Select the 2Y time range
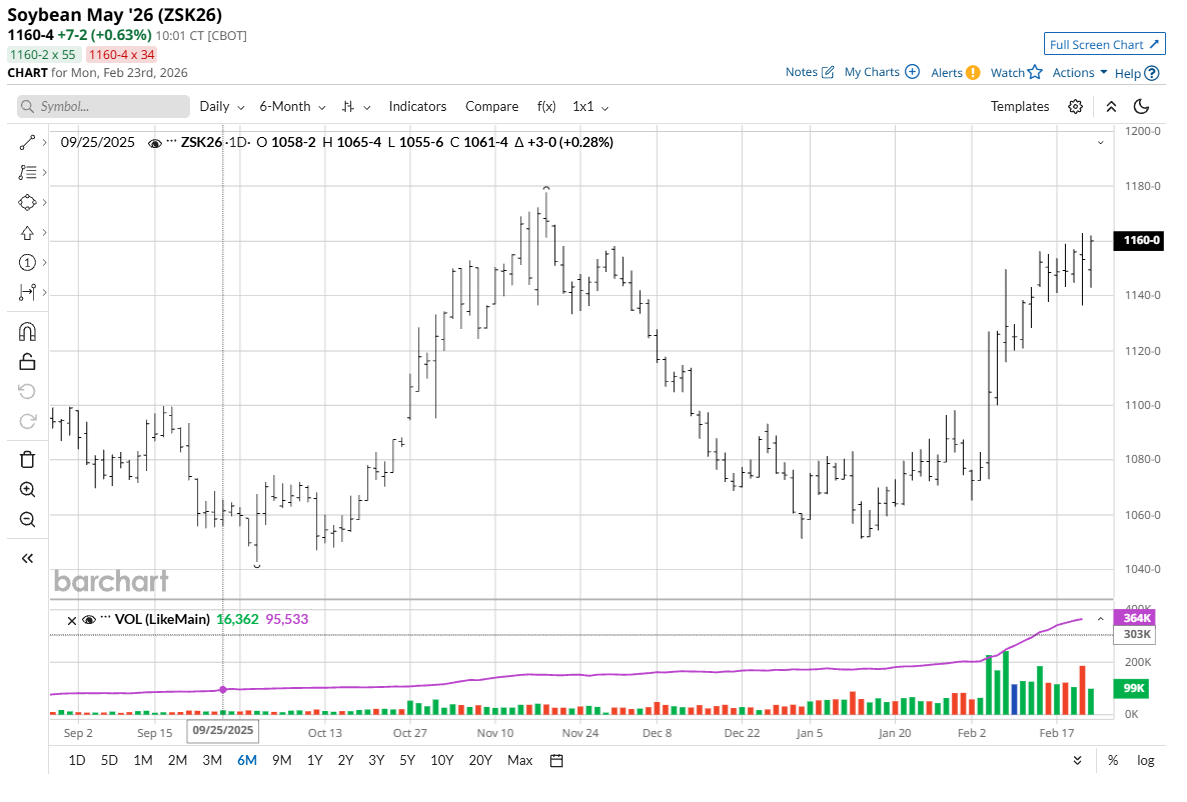Screen dimensions: 1187x802 coord(346,760)
